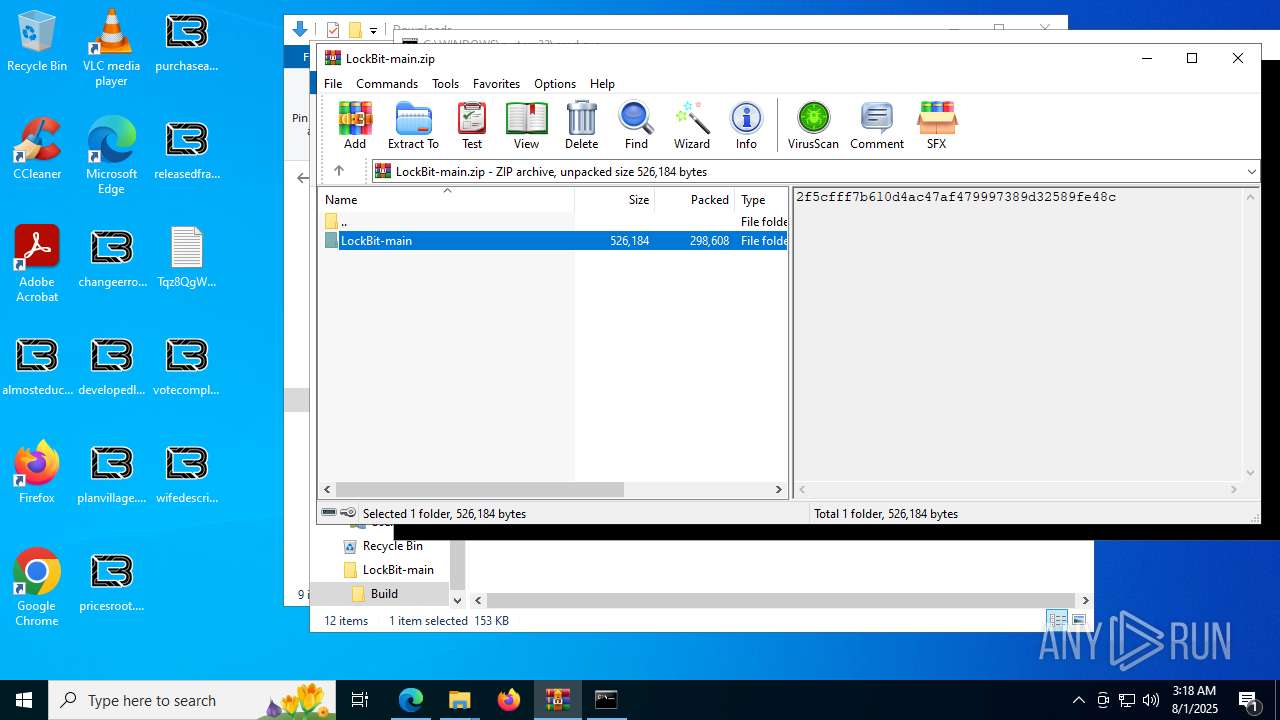Screen dimensions: 1280x720
Task: Select the parent '..' folder row
Action: click(x=554, y=221)
